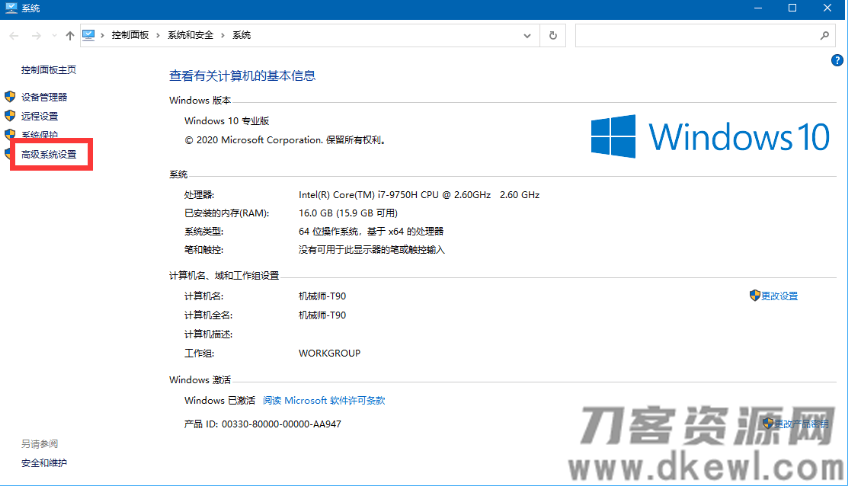This screenshot has width=848, height=486.
Task: Click 更改产品密钥 link
Action: pyautogui.click(x=801, y=424)
